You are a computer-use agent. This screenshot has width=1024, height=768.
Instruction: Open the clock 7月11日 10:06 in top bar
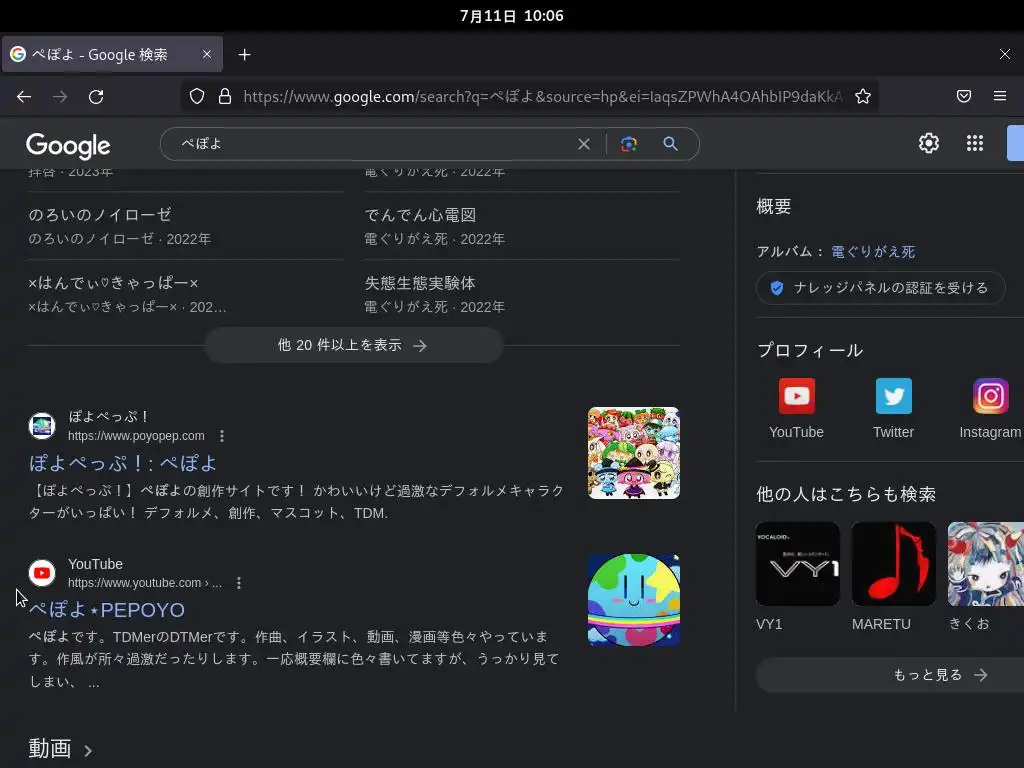pyautogui.click(x=511, y=16)
